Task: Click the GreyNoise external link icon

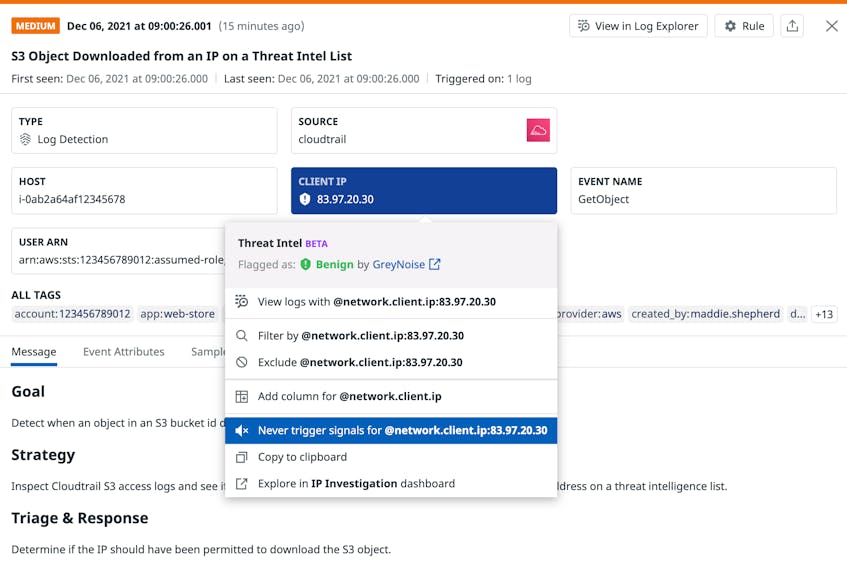Action: (x=434, y=264)
